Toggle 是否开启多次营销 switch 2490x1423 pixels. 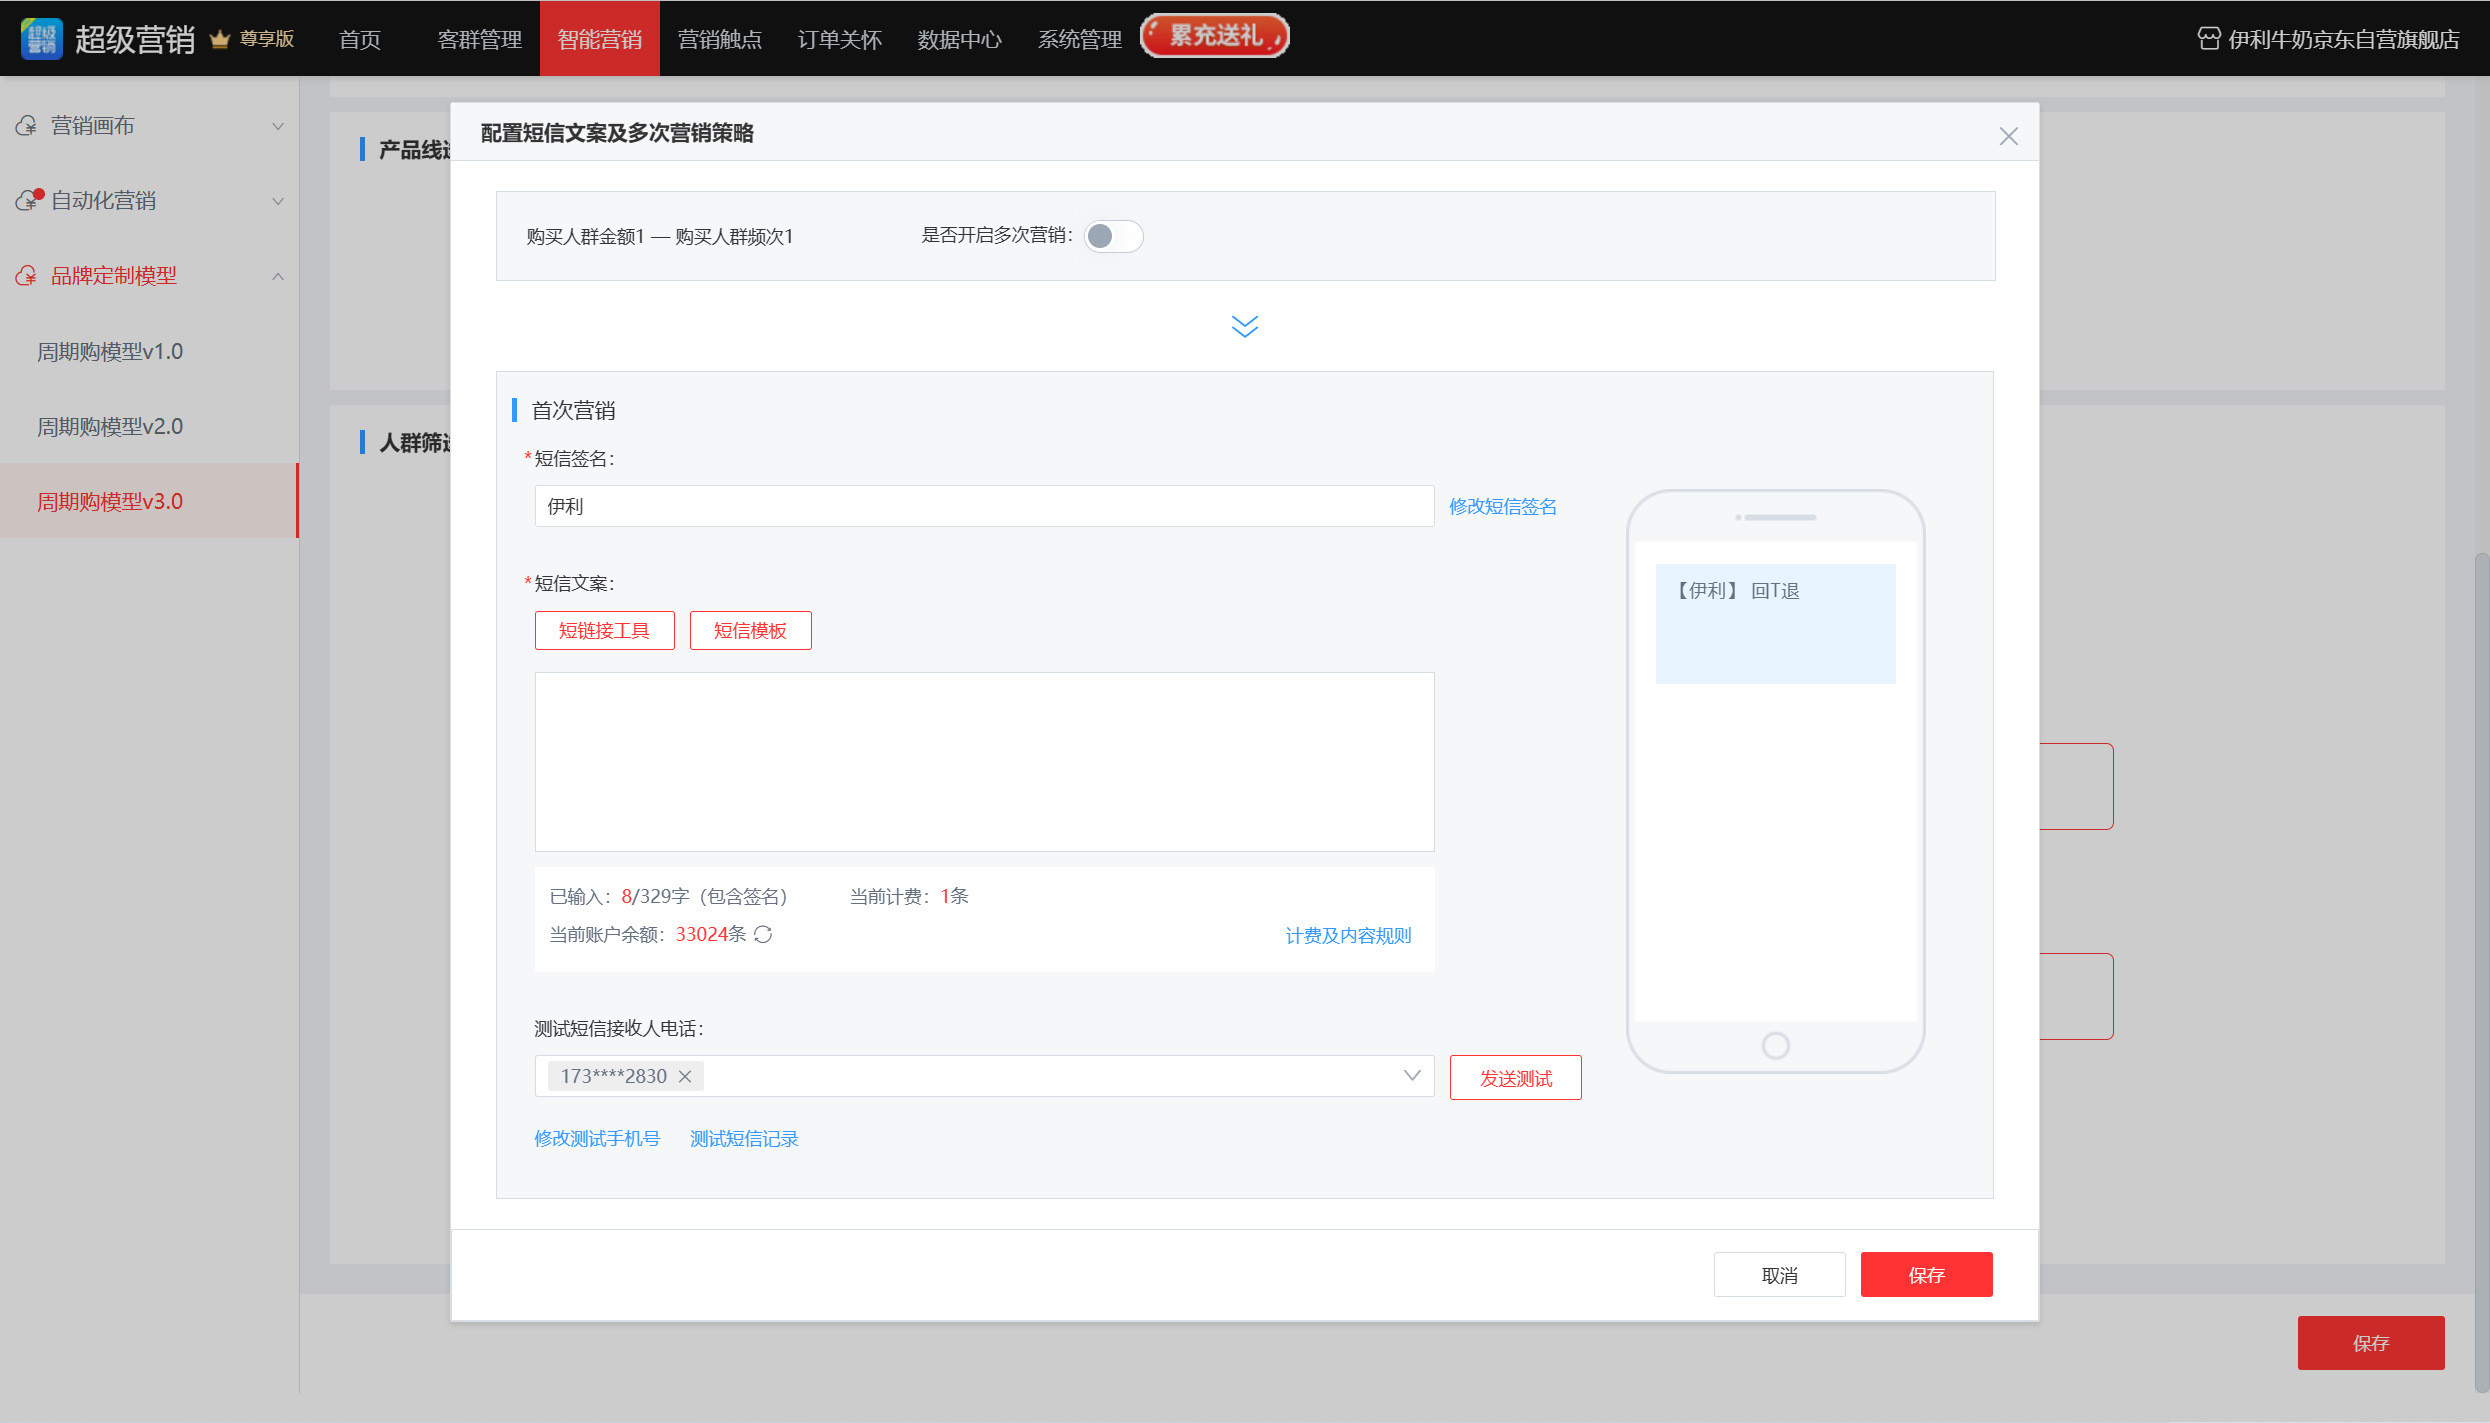1114,236
